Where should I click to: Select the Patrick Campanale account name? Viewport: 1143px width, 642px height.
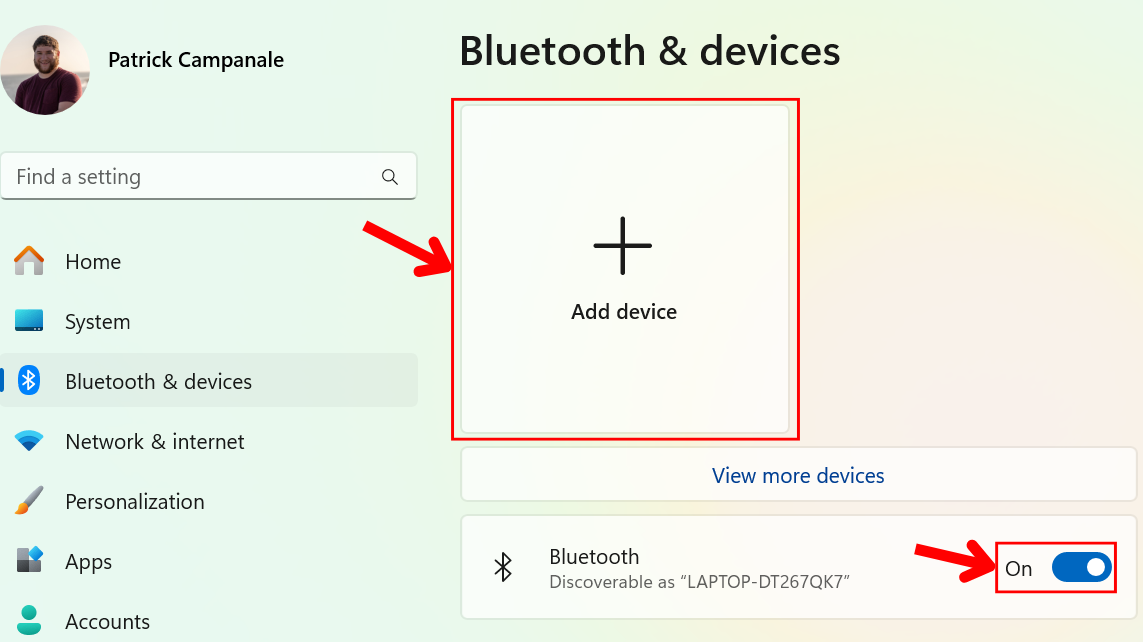(x=196, y=60)
